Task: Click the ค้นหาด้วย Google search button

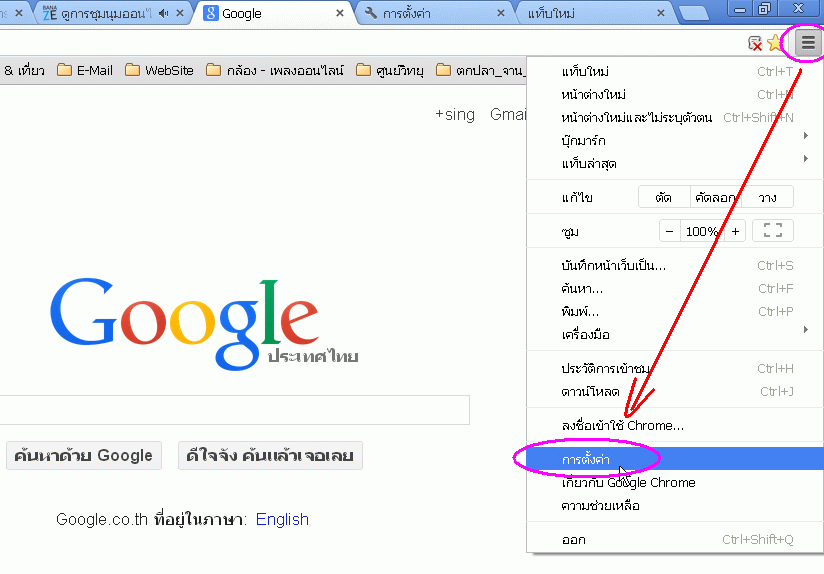Action: [83, 456]
